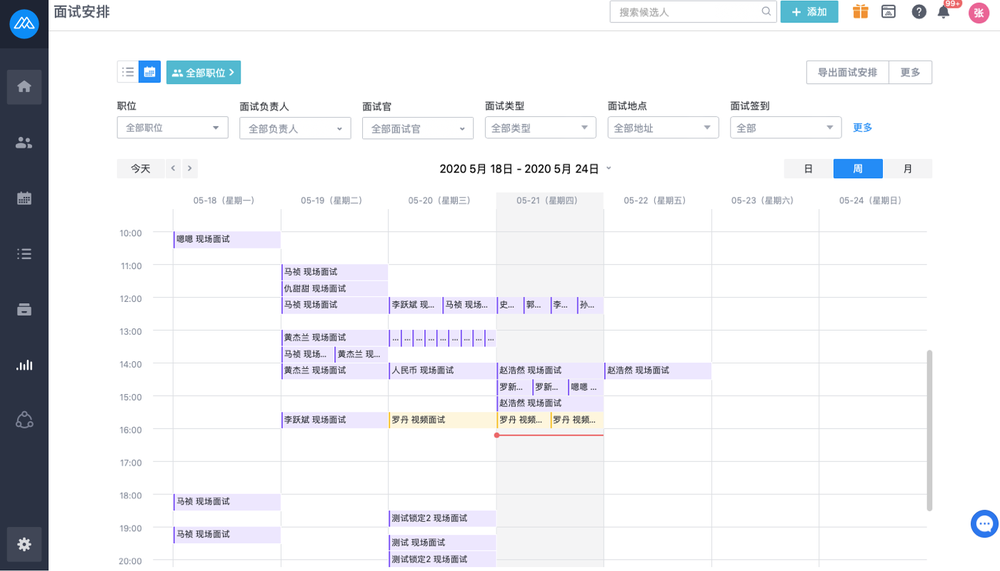1000x571 pixels.
Task: Open the help question mark icon
Action: 918,11
